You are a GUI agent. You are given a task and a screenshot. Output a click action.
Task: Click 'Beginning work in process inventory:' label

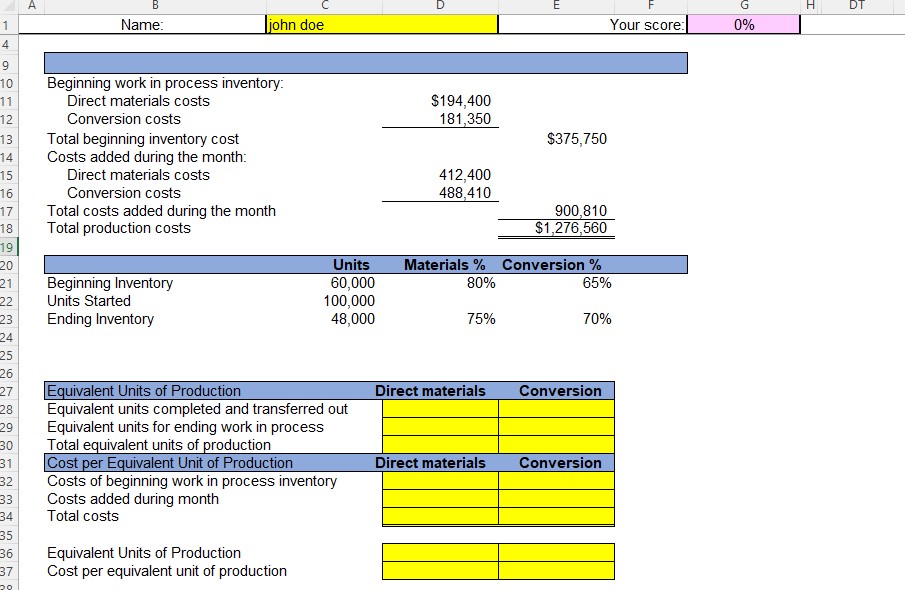165,83
